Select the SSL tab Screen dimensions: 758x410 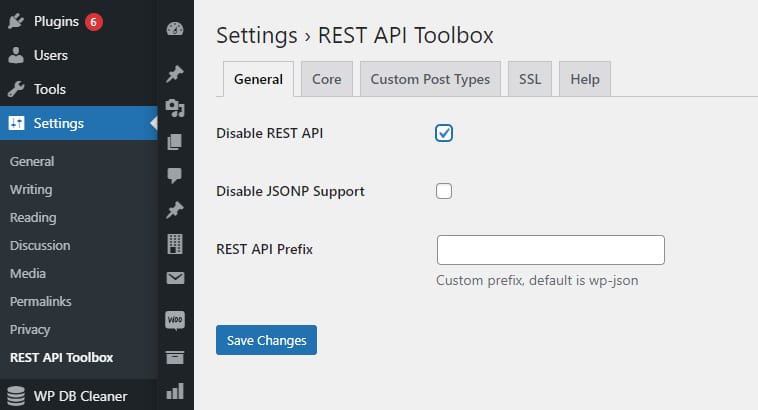(530, 79)
